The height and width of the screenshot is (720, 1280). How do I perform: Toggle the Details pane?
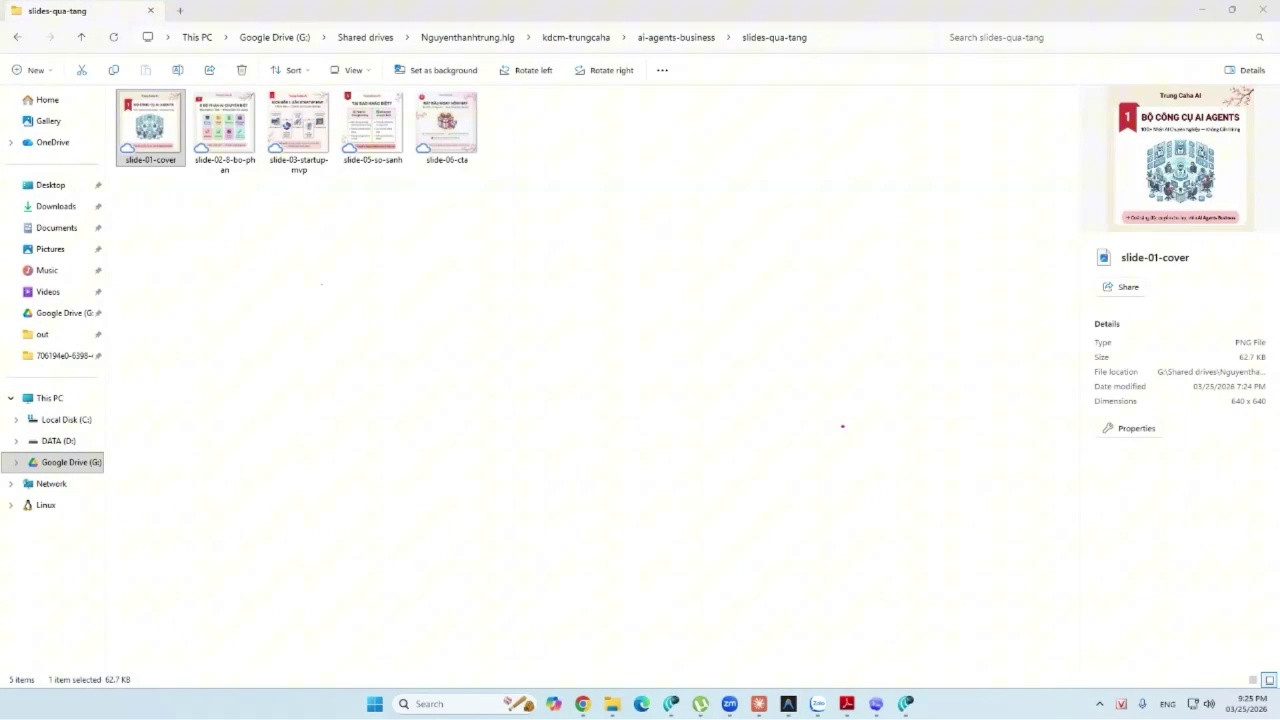click(1245, 70)
